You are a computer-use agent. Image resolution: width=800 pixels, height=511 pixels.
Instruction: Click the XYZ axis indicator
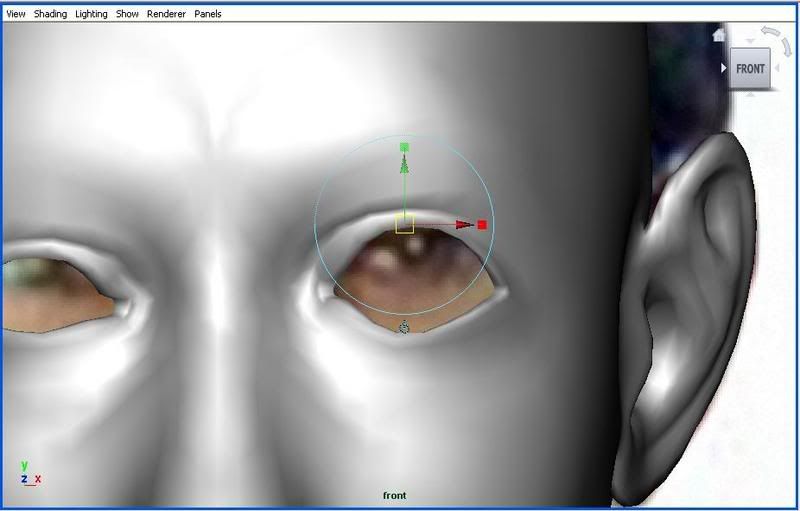[30, 473]
